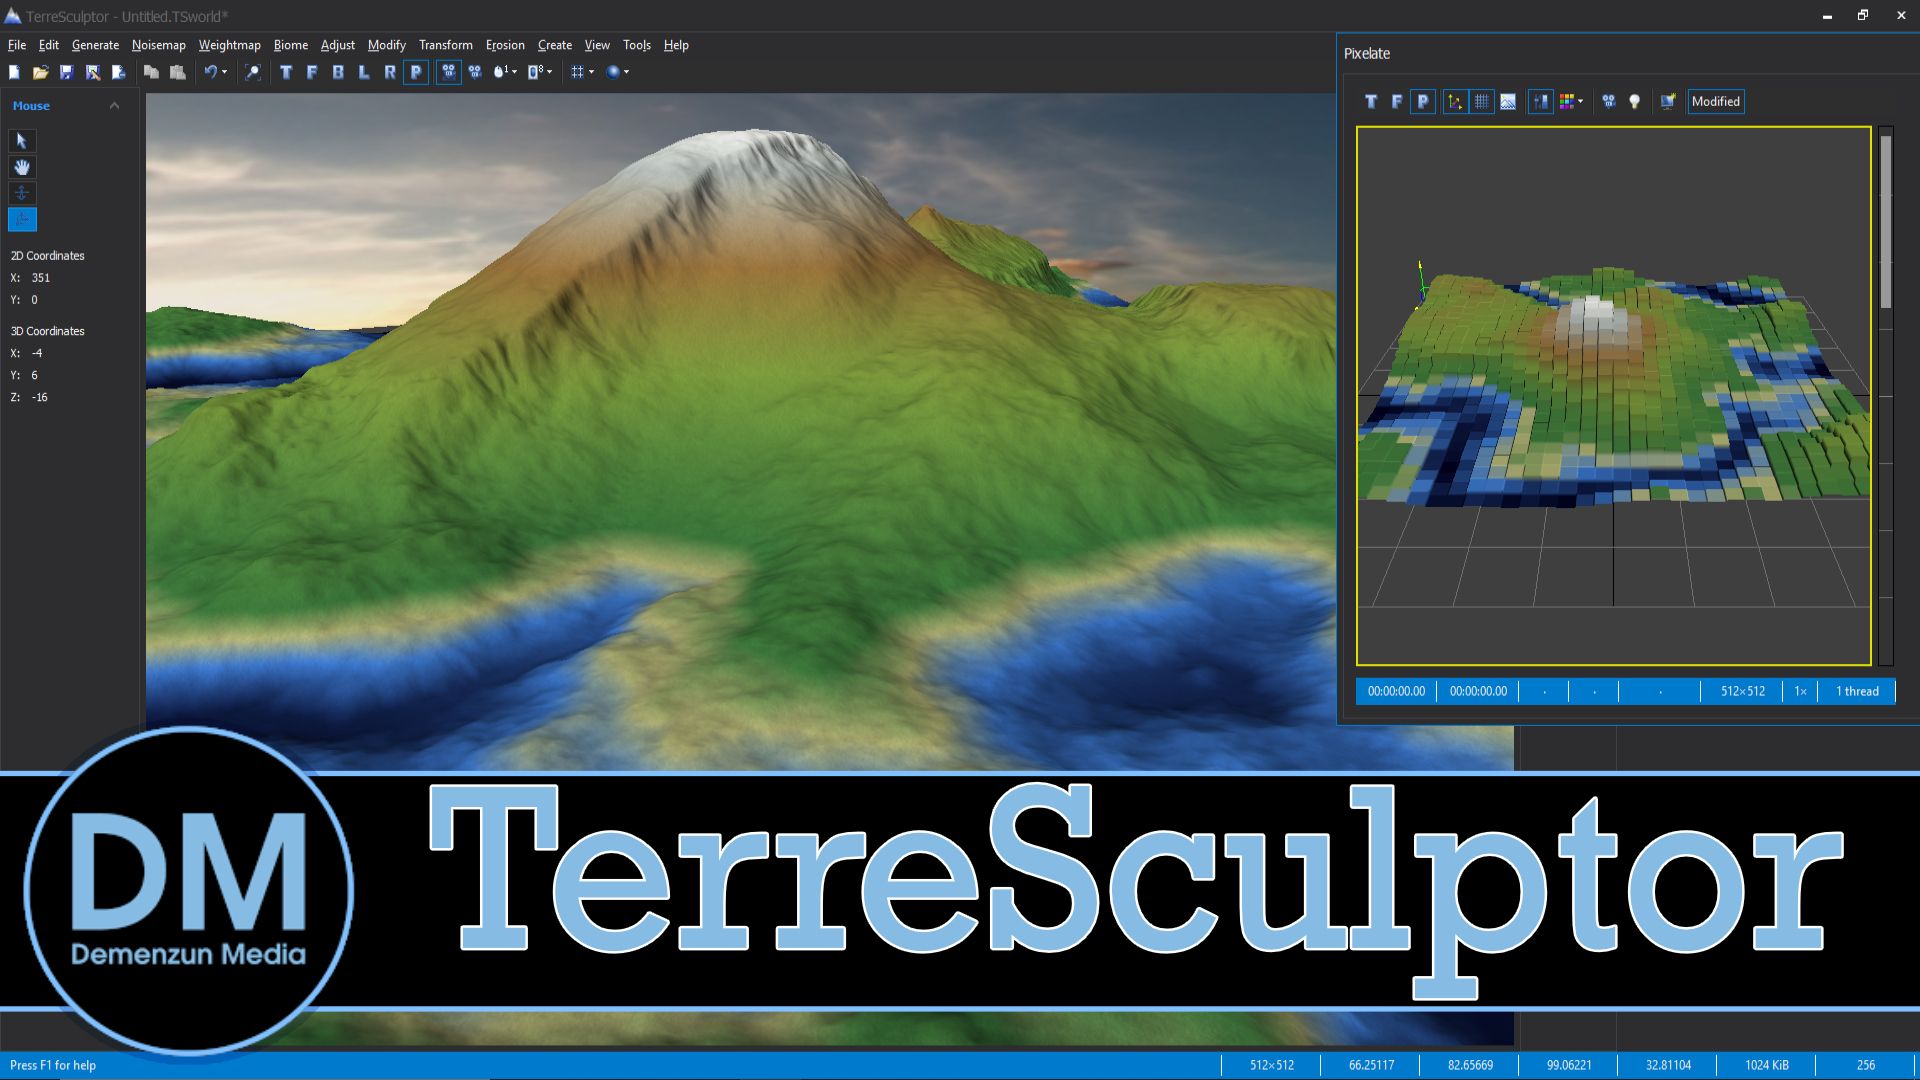Image resolution: width=1920 pixels, height=1080 pixels.
Task: Click the Export file toolbar icon
Action: [118, 72]
